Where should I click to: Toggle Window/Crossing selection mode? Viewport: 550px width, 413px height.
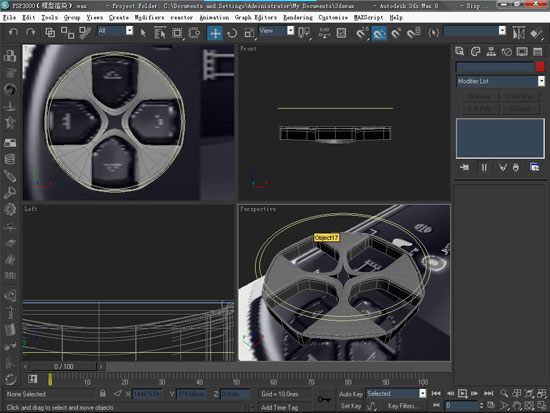pyautogui.click(x=194, y=33)
